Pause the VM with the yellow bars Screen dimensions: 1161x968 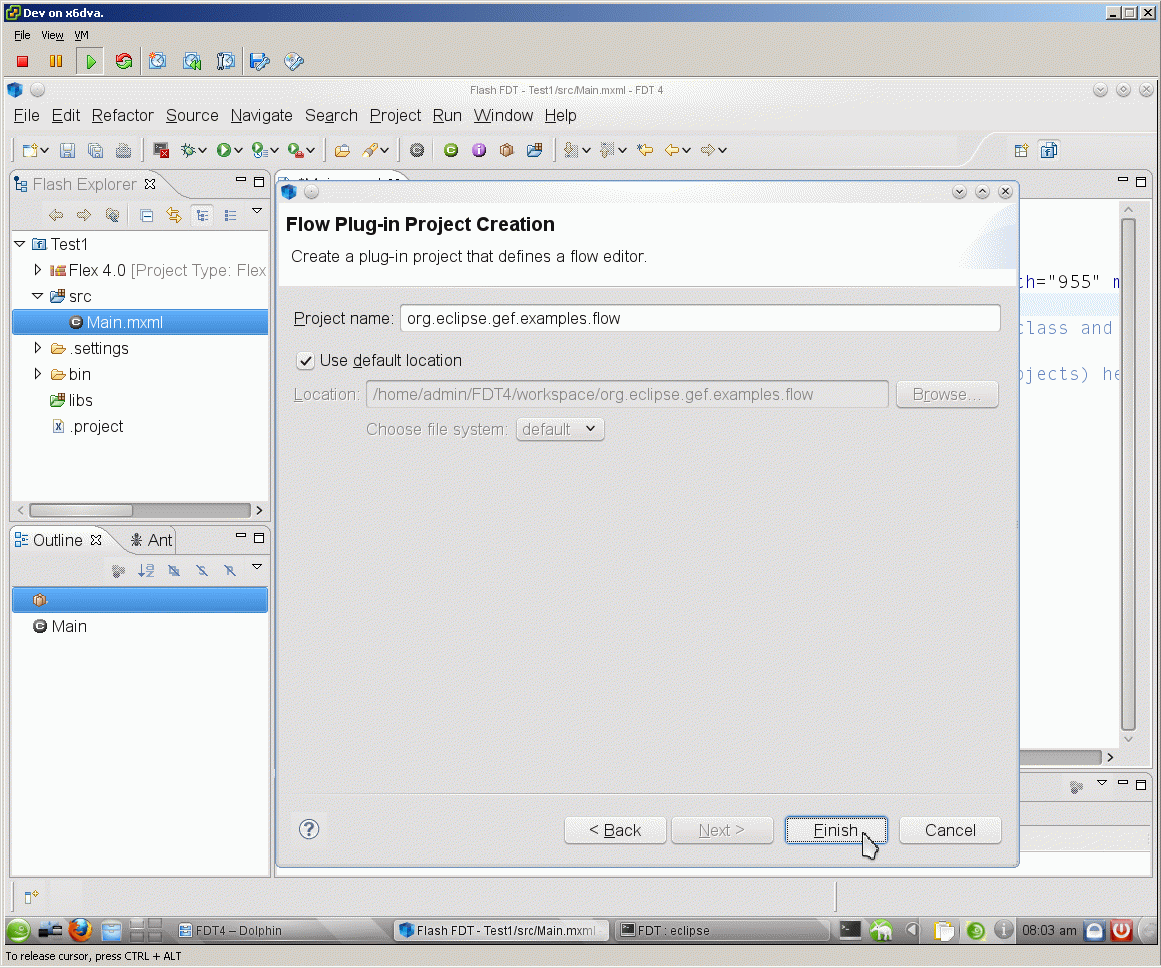pyautogui.click(x=56, y=61)
